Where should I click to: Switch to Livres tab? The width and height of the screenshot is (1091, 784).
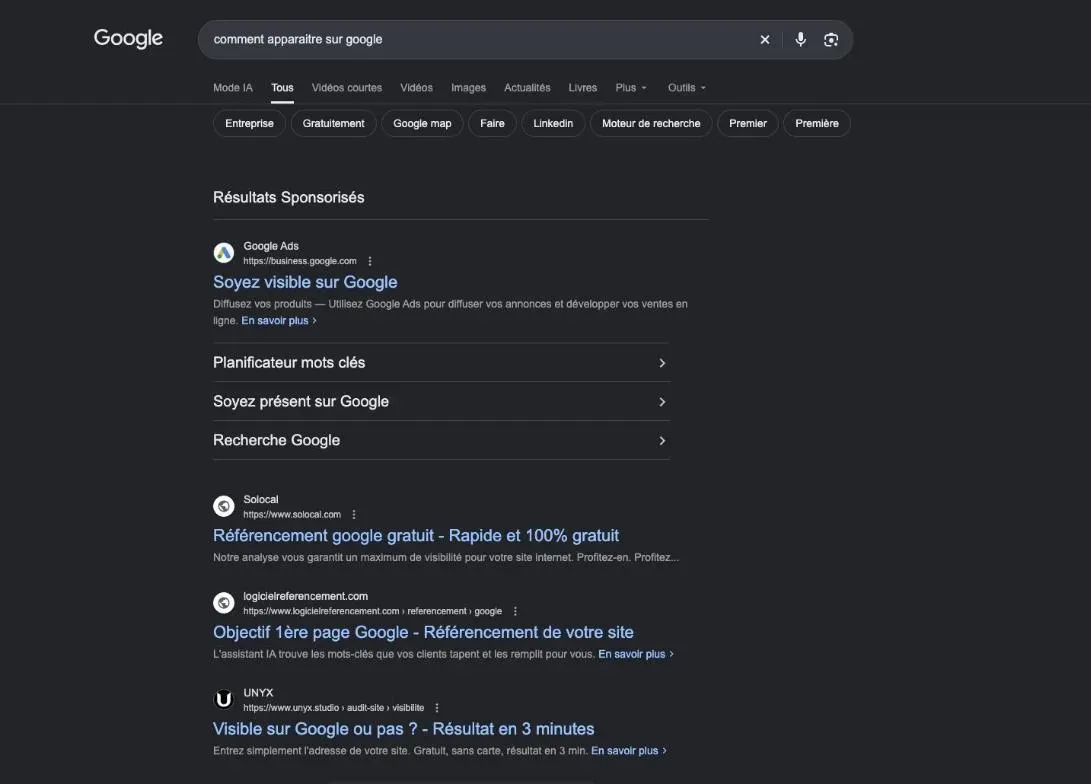click(x=582, y=88)
